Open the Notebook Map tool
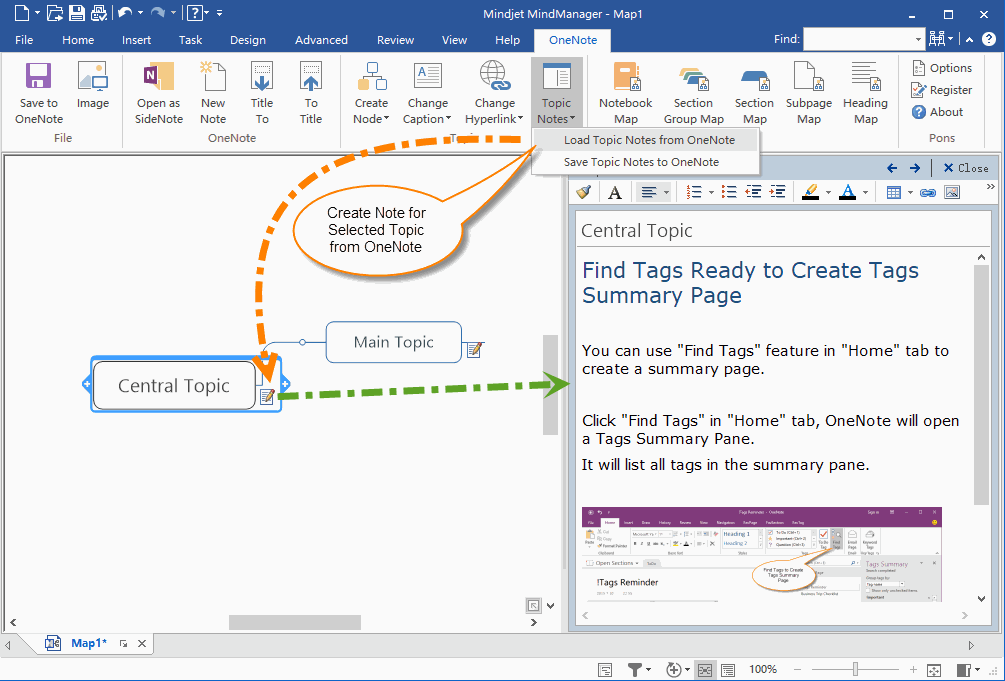1005x681 pixels. (626, 93)
